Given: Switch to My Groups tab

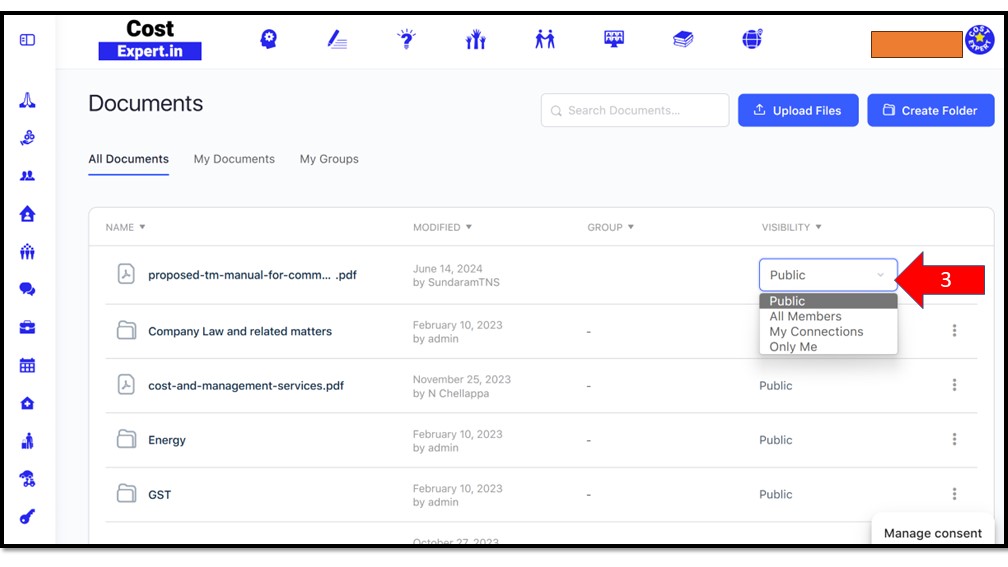Looking at the screenshot, I should pyautogui.click(x=329, y=159).
